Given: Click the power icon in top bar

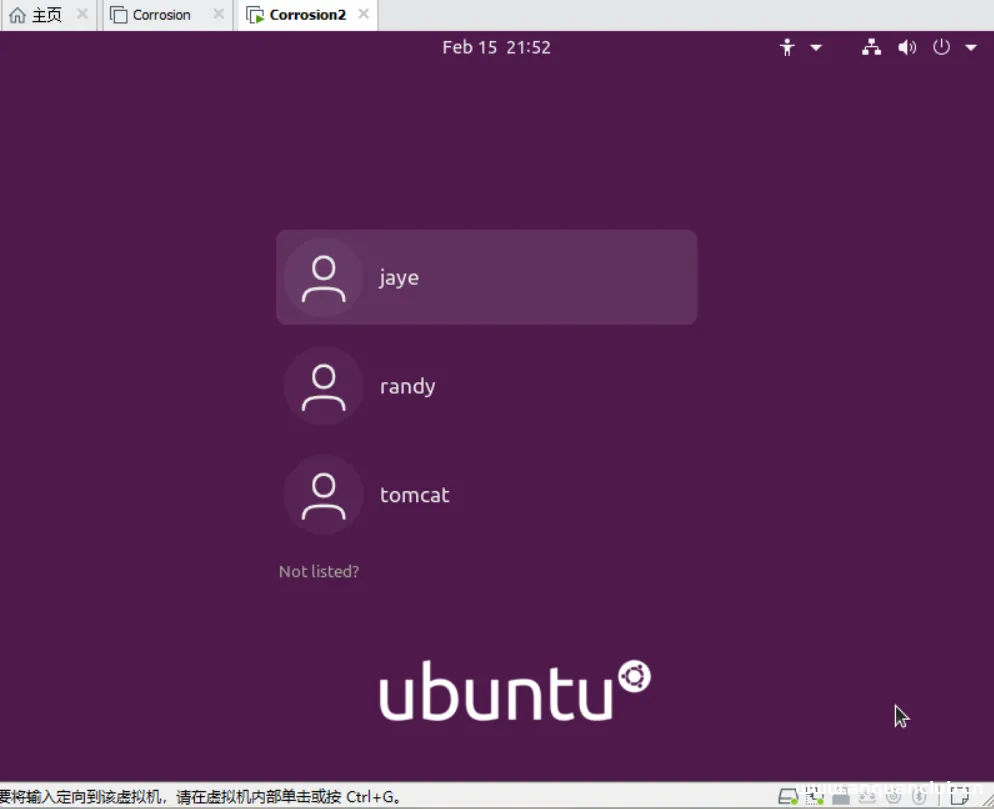Looking at the screenshot, I should click(941, 47).
